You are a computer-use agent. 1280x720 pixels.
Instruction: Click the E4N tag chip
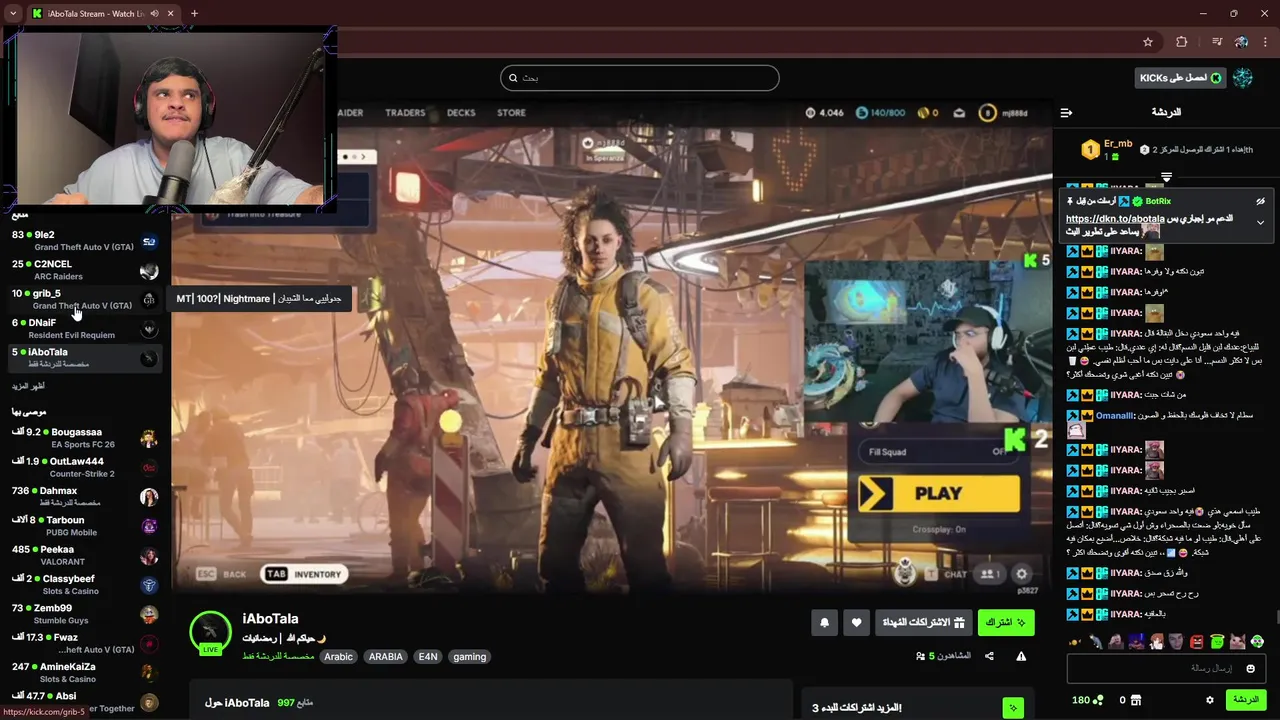pyautogui.click(x=428, y=656)
